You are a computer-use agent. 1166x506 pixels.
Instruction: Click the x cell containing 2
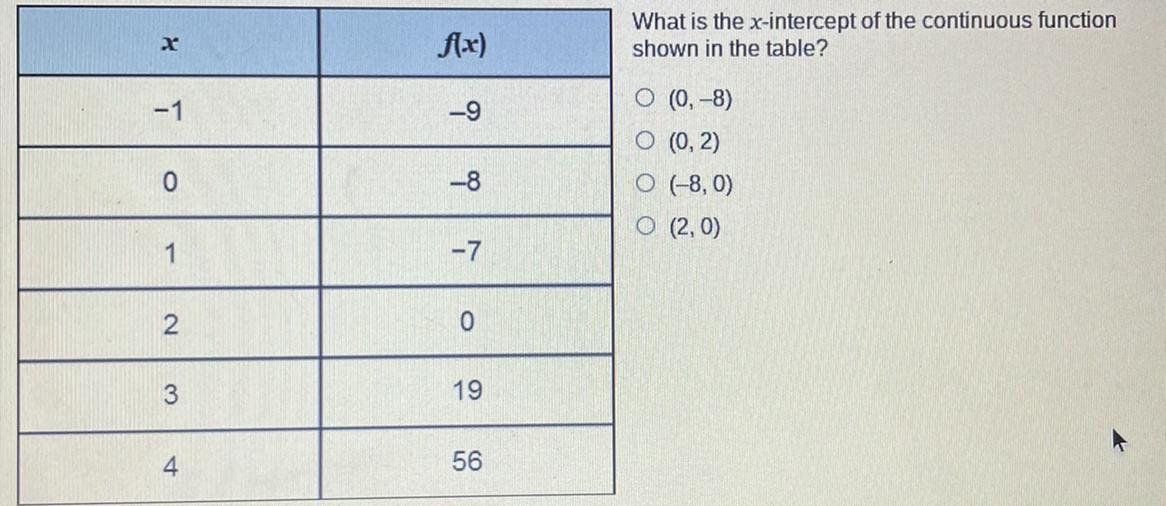click(169, 324)
